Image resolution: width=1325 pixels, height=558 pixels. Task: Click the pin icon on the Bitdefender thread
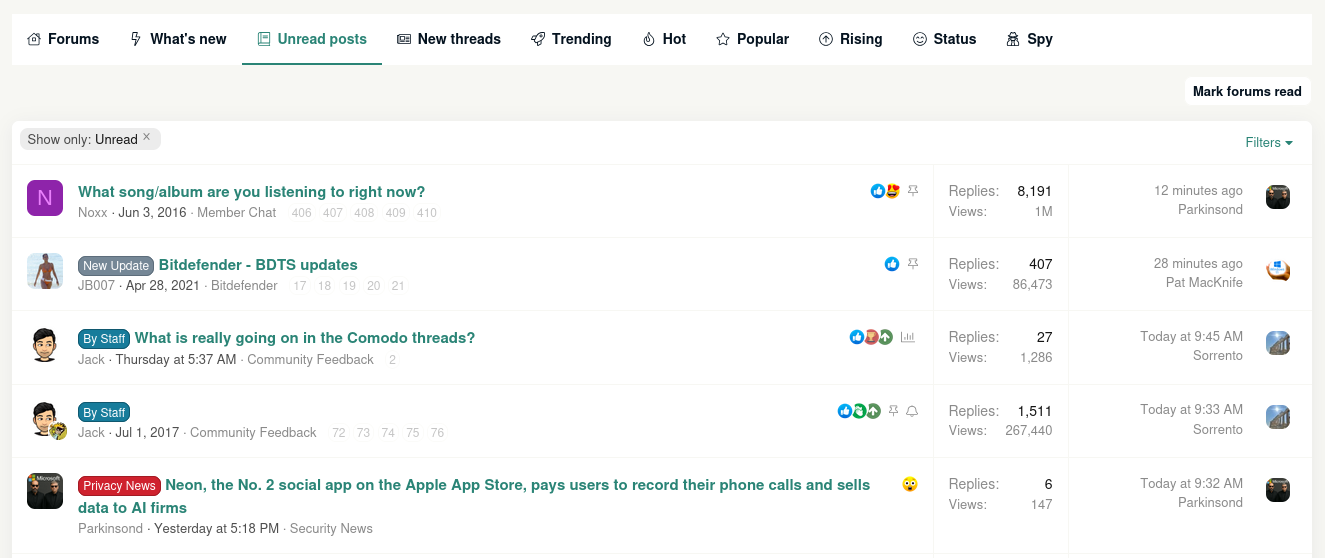pos(912,264)
